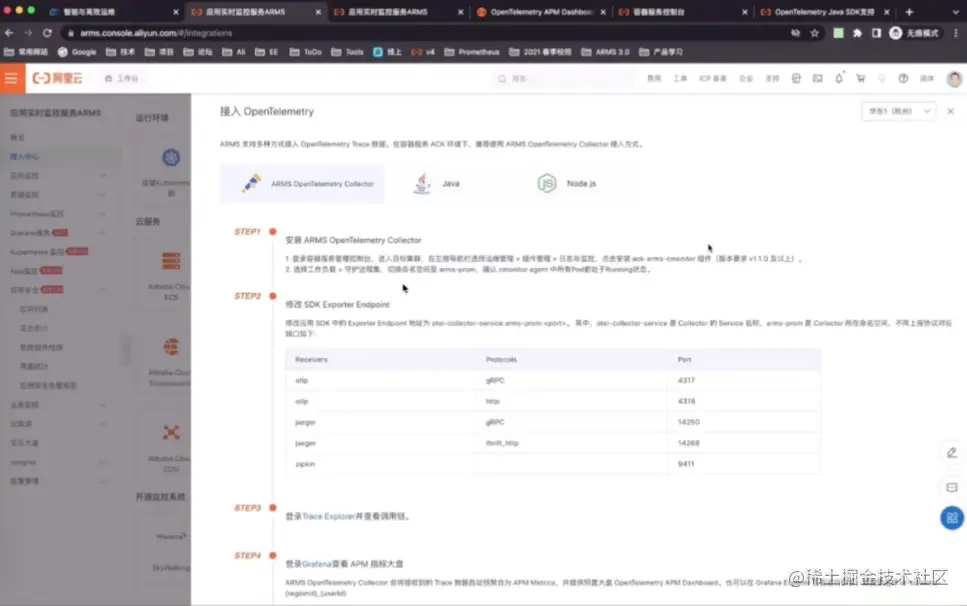Viewport: 967px width, 606px height.
Task: Click port value 4318 in table
Action: 686,401
